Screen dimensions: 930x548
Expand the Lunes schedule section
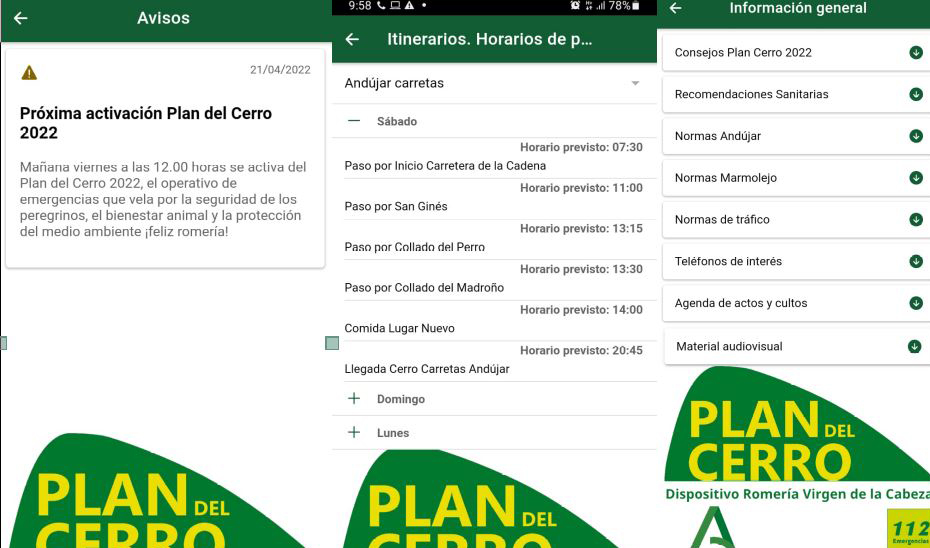pos(354,433)
